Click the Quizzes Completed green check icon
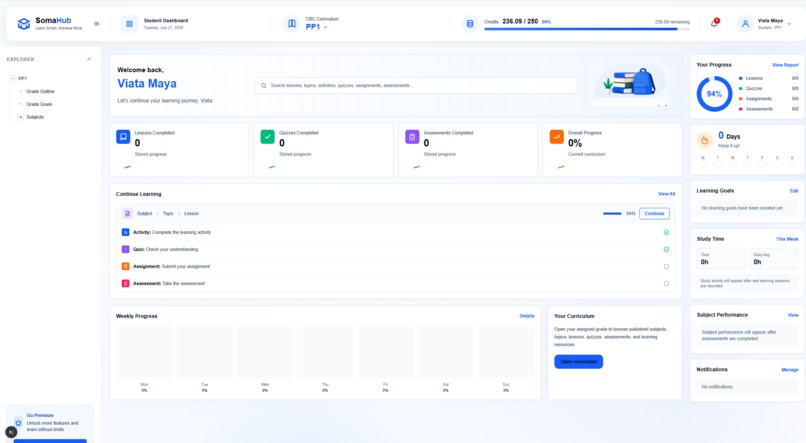 267,137
